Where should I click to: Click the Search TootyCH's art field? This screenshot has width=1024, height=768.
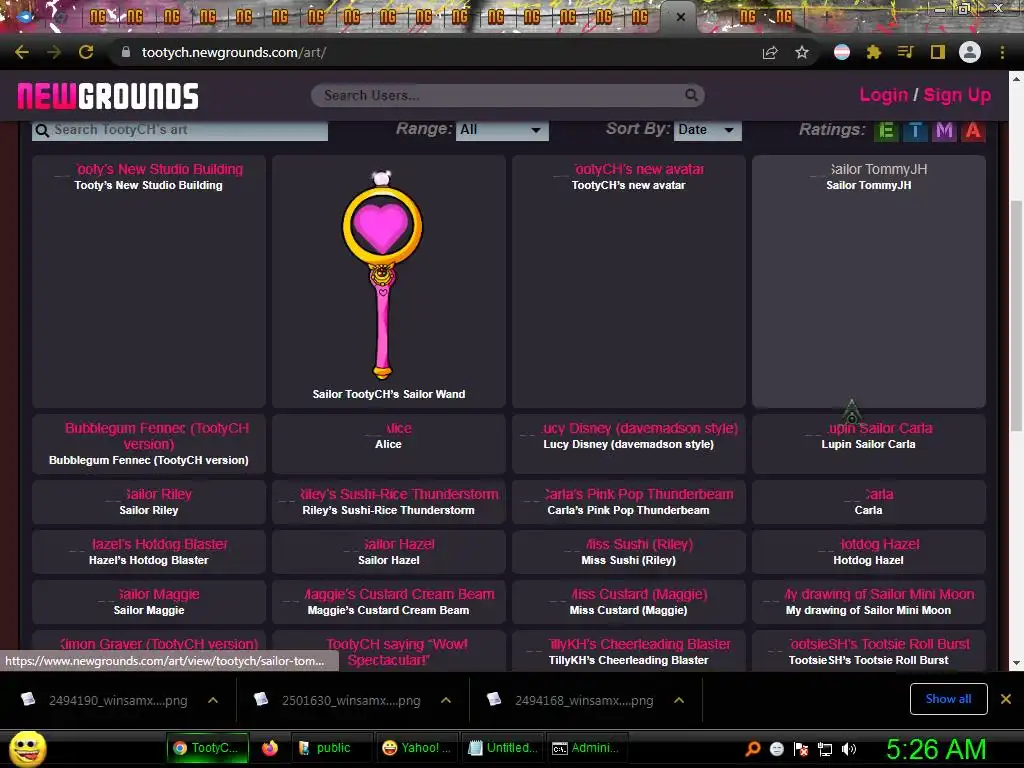(x=180, y=130)
